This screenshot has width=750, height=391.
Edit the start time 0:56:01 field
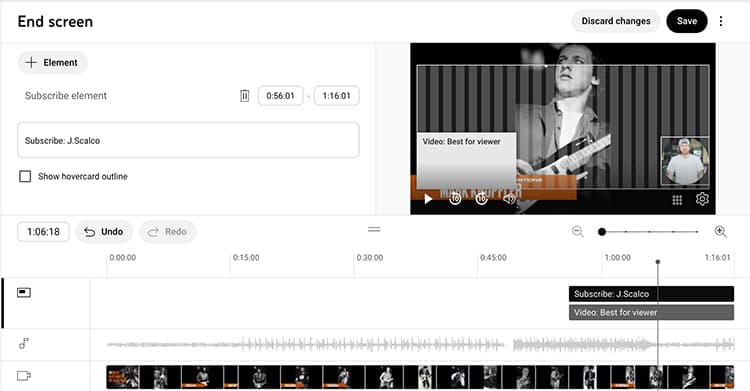click(x=280, y=96)
